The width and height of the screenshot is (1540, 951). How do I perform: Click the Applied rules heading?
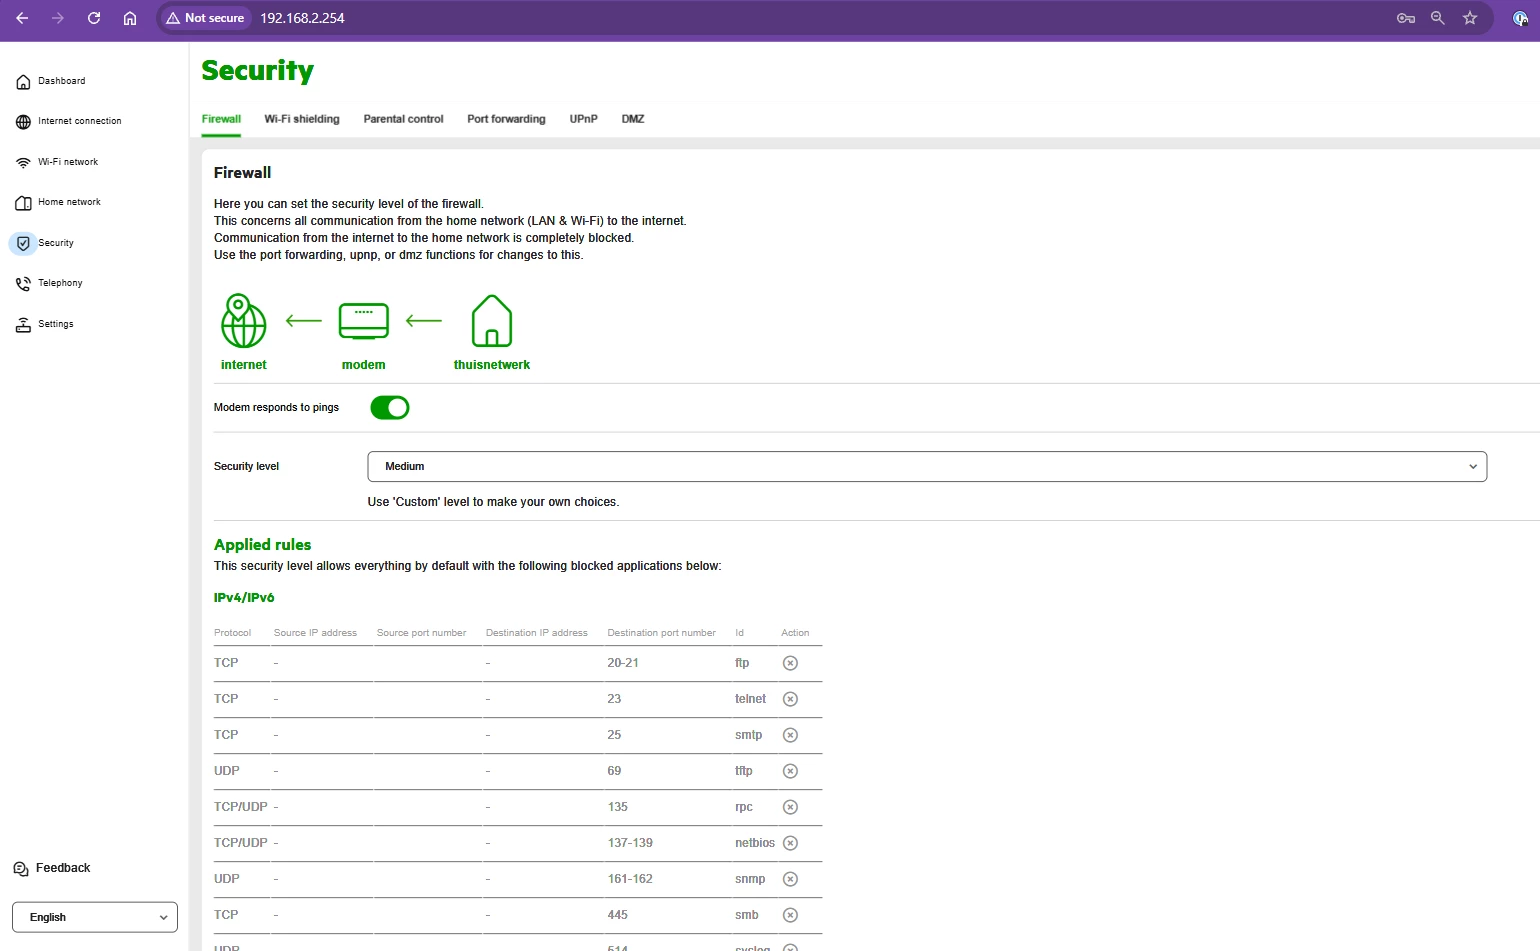[x=262, y=545]
